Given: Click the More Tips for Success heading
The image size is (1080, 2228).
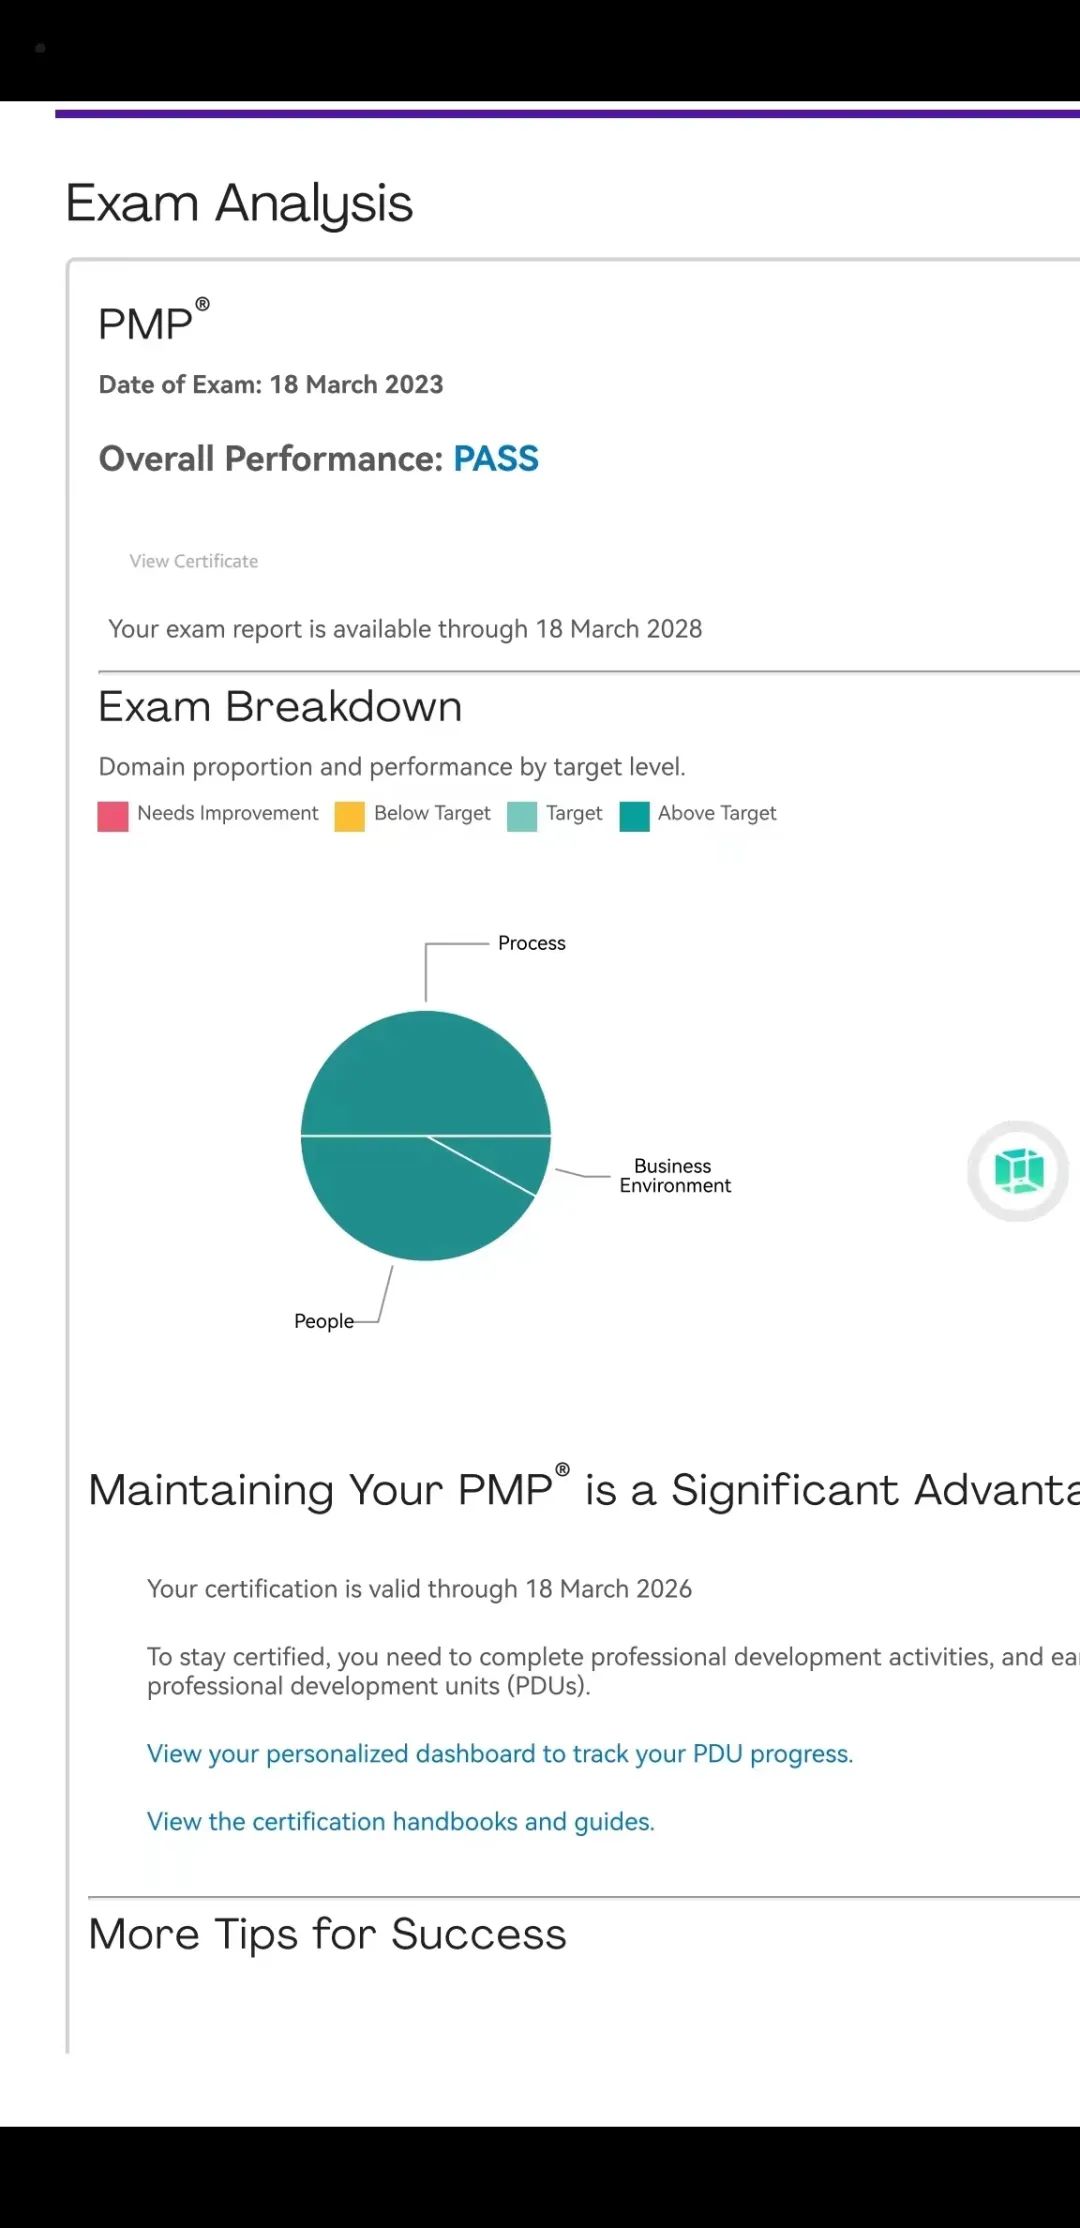Looking at the screenshot, I should tap(328, 1935).
